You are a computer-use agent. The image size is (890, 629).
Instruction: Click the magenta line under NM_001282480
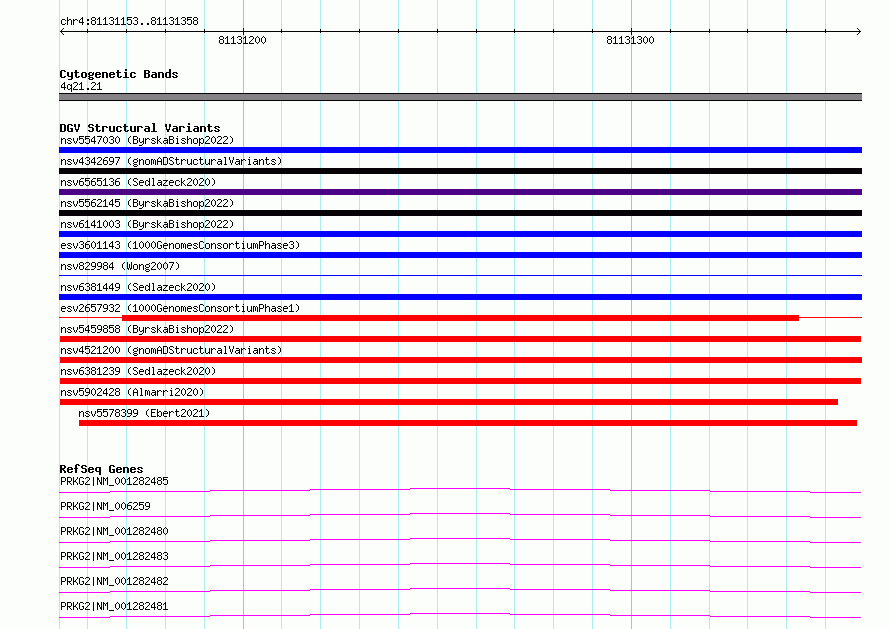click(460, 539)
